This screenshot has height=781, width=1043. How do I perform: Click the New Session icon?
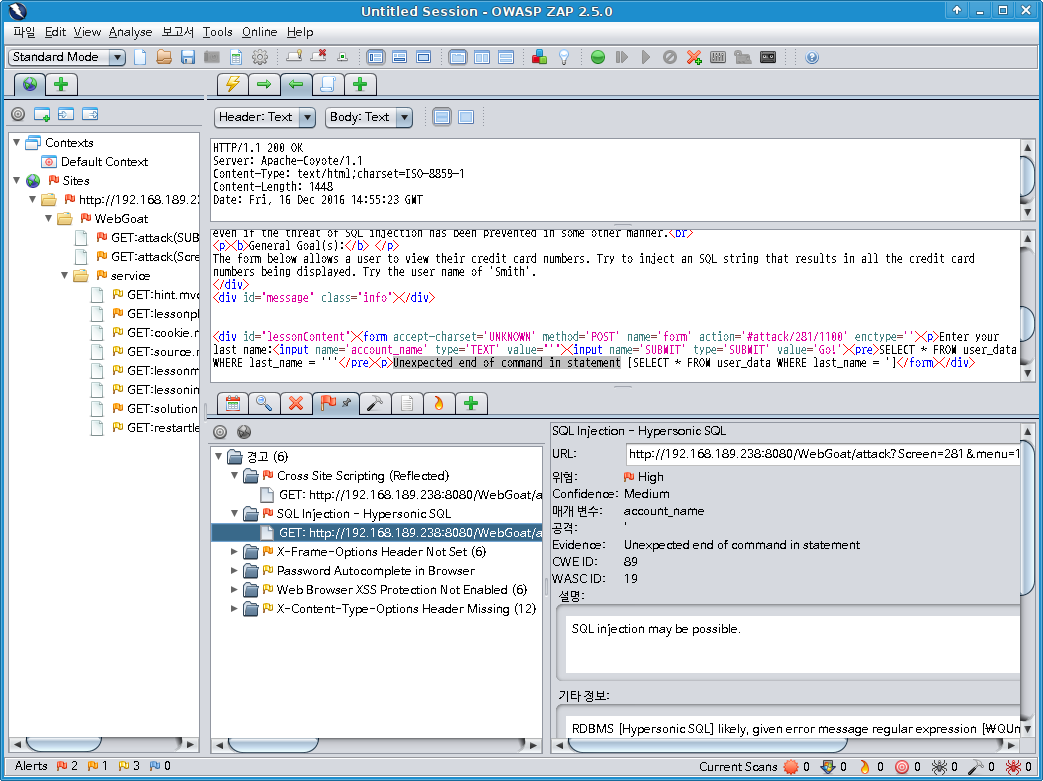pyautogui.click(x=140, y=57)
